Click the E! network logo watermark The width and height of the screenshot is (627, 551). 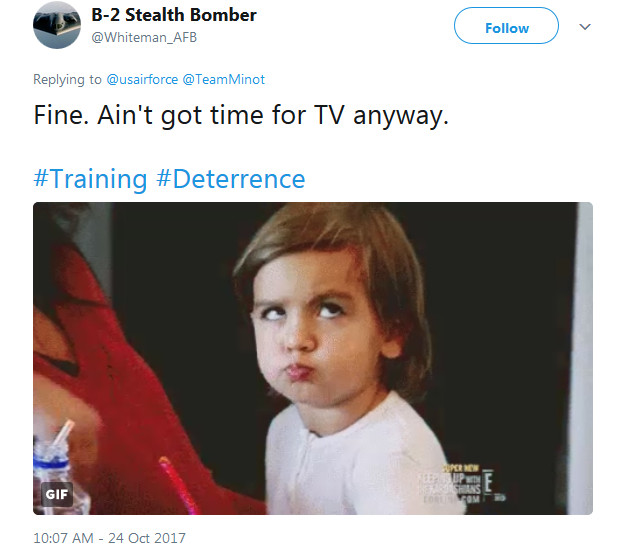click(x=488, y=482)
